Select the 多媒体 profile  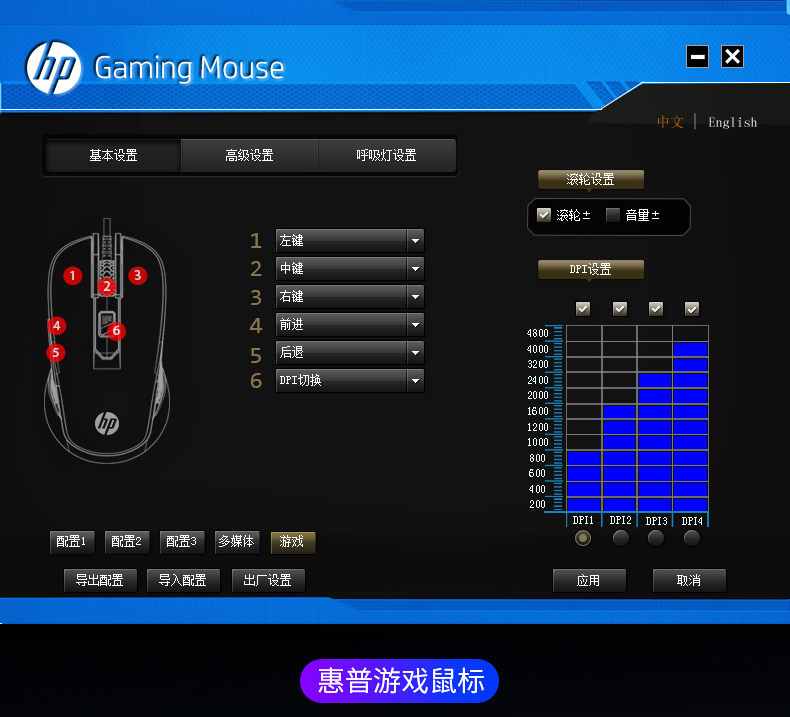237,542
